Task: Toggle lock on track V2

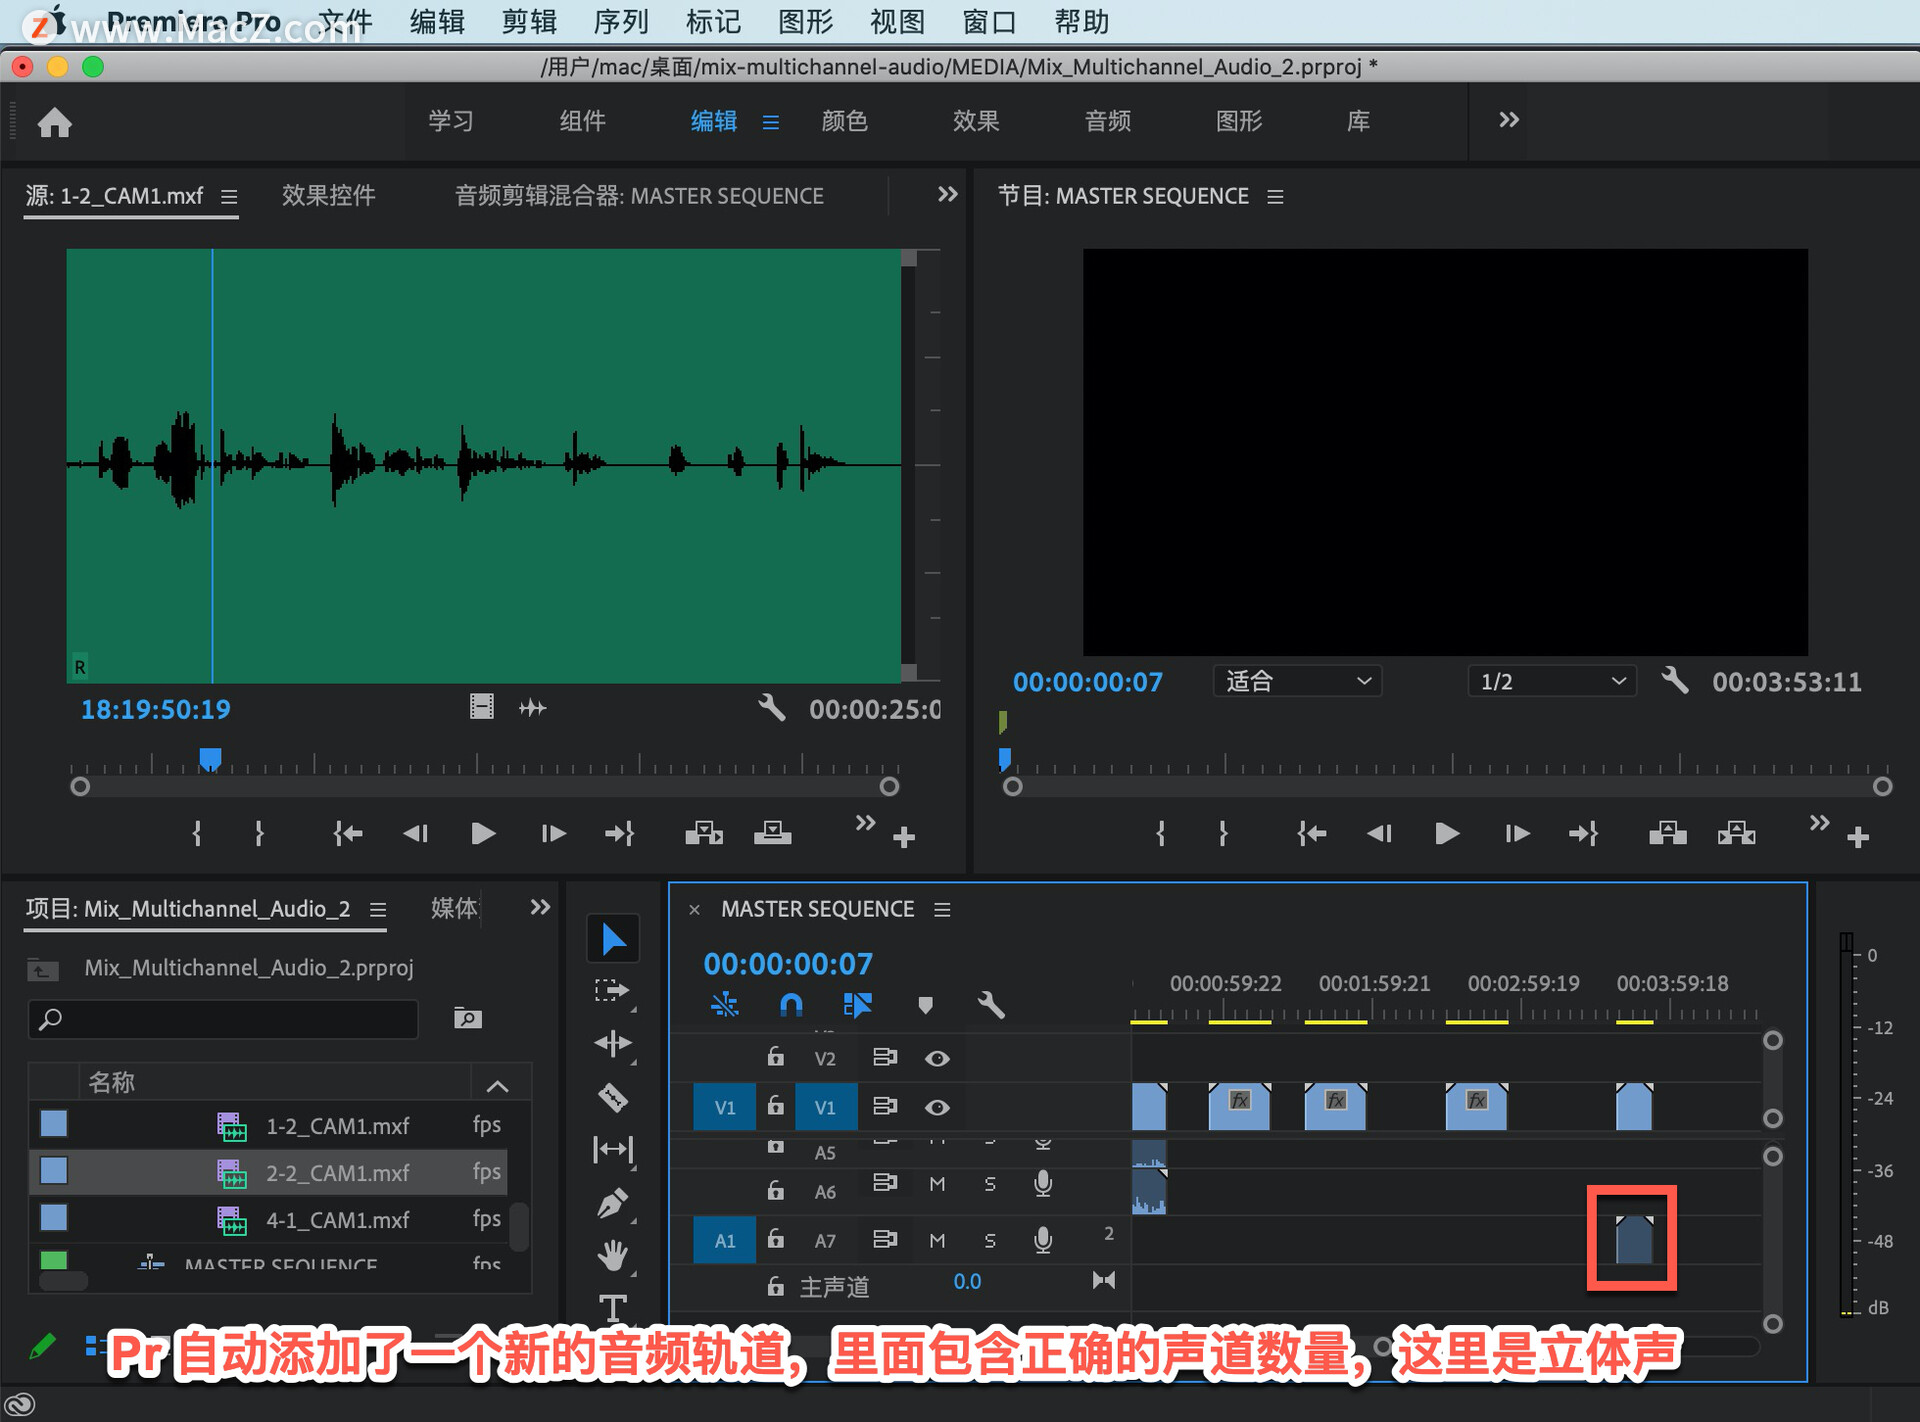Action: click(x=775, y=1056)
